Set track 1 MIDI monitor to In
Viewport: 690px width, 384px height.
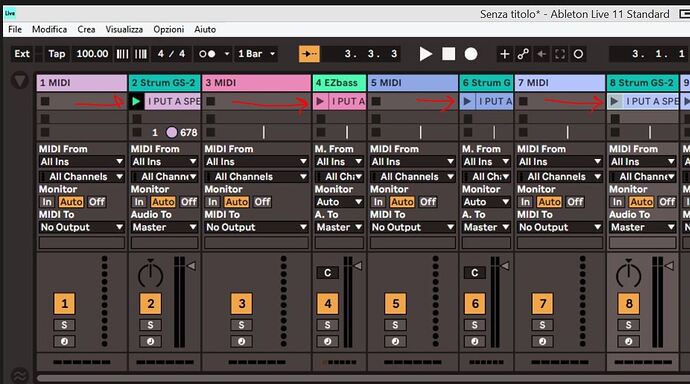click(x=47, y=202)
